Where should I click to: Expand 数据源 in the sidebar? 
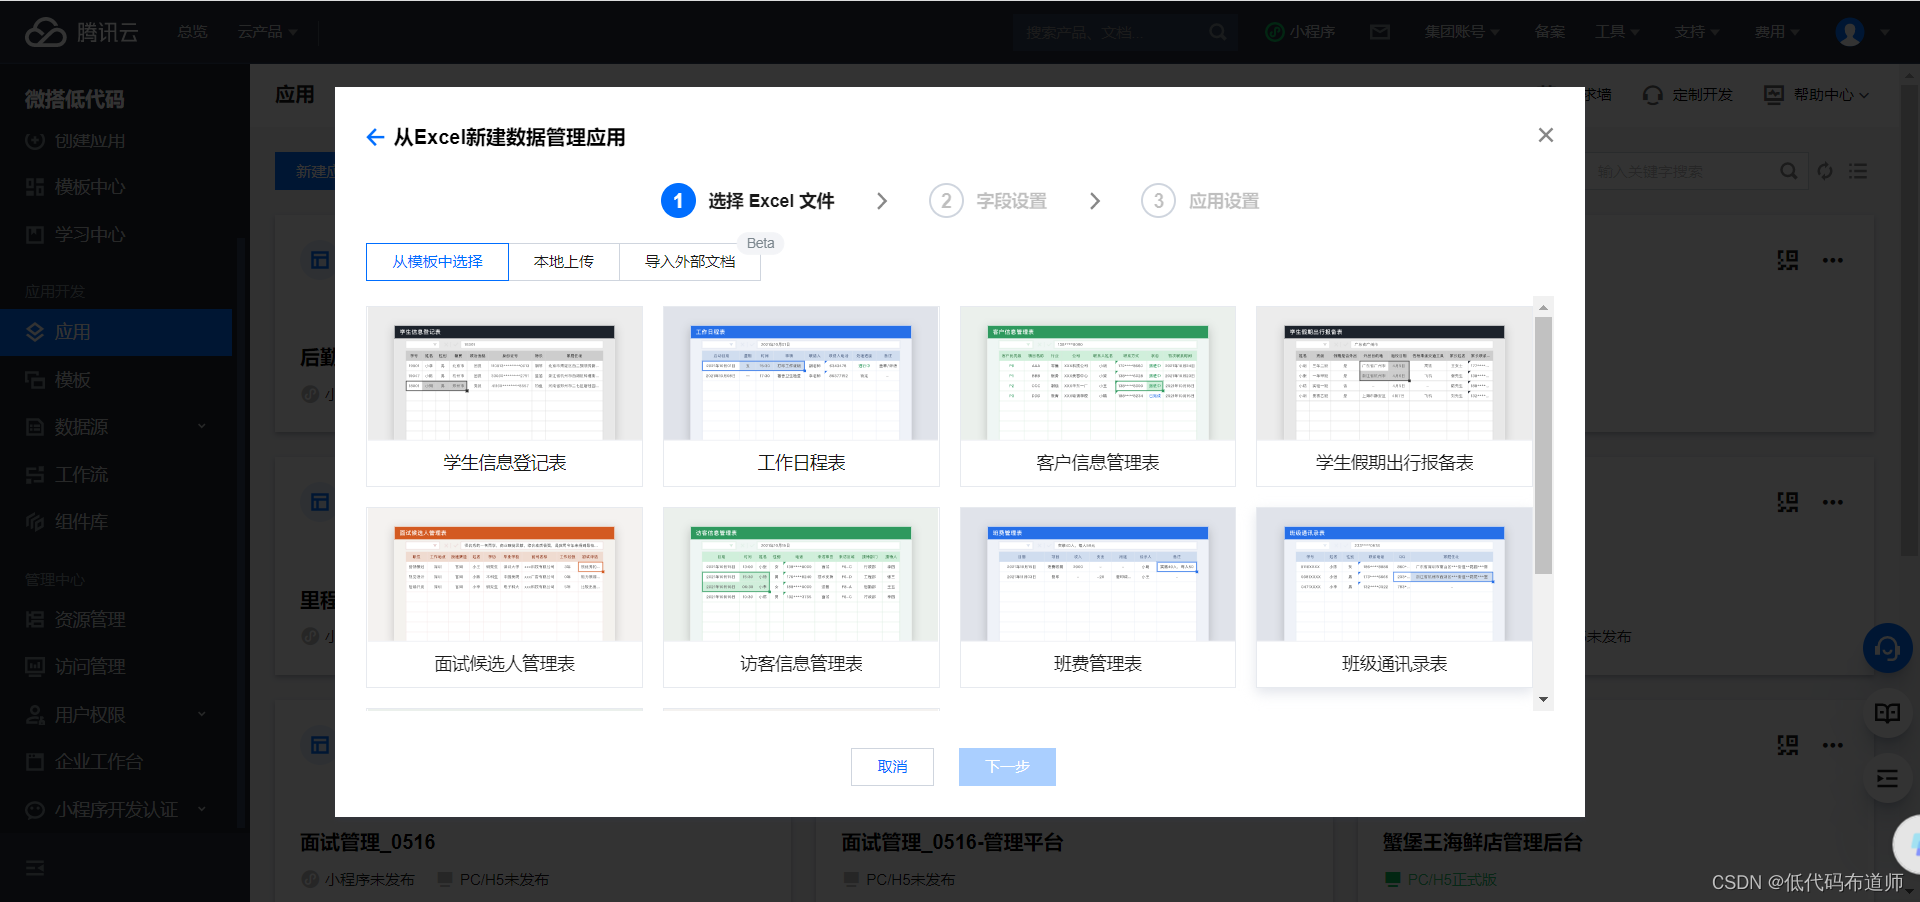click(116, 427)
